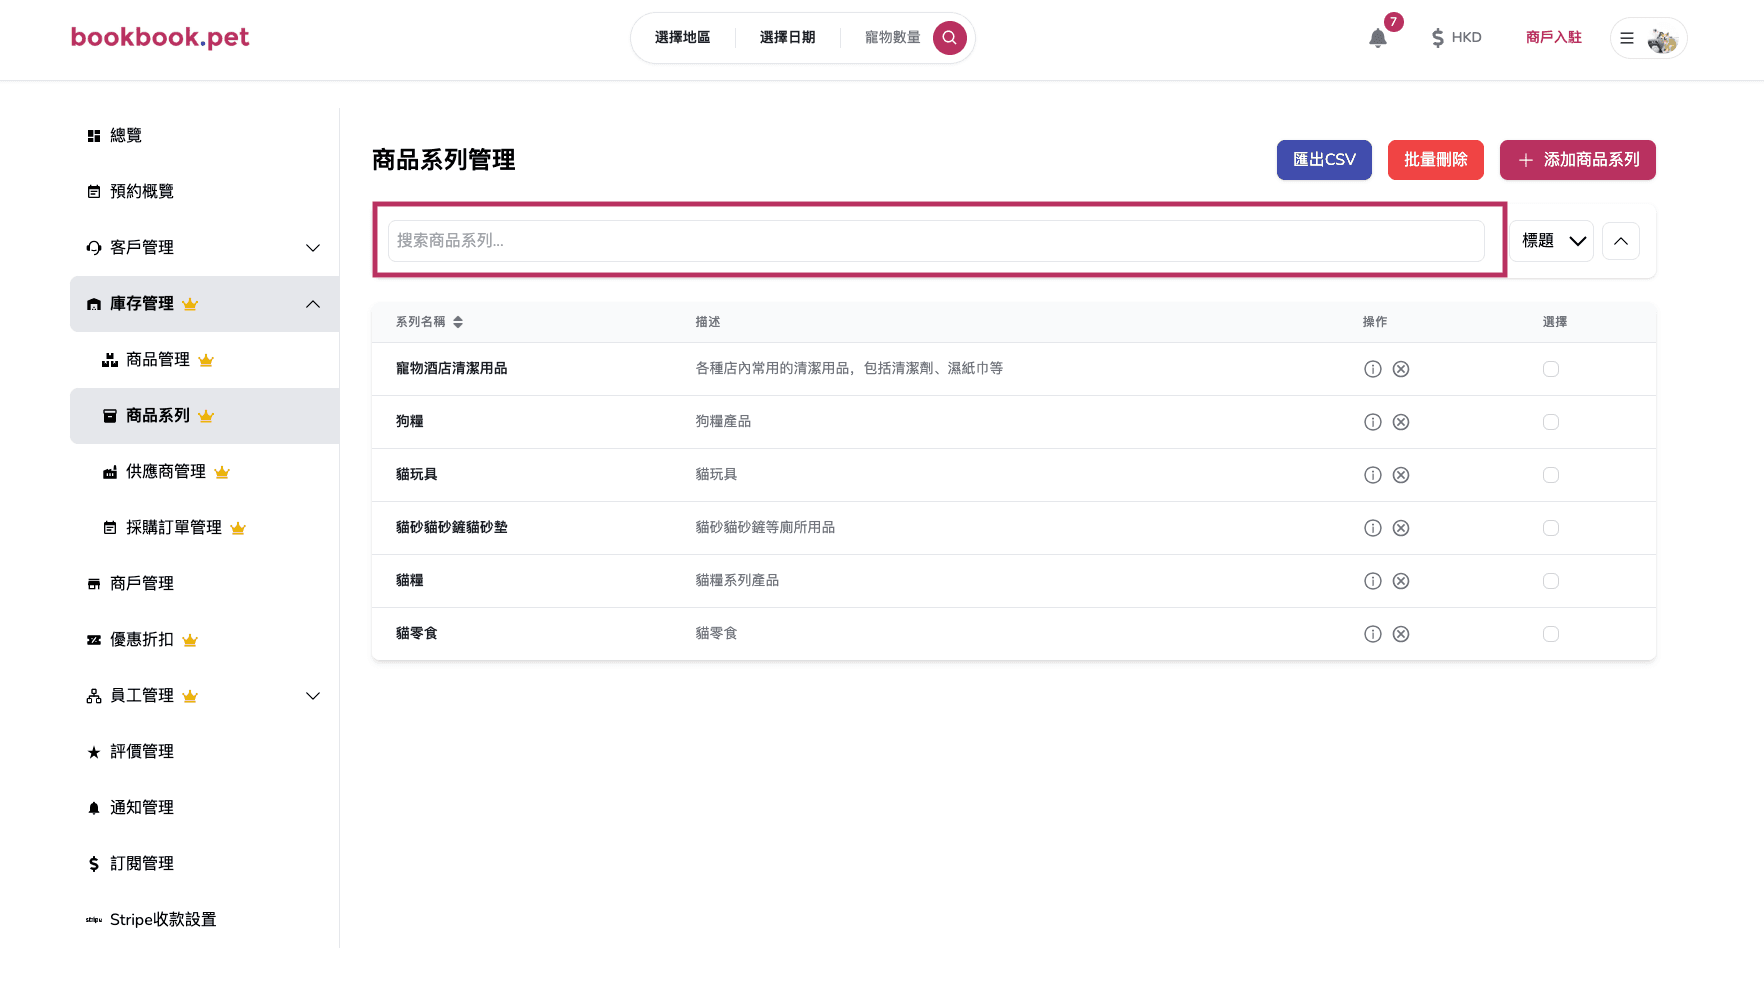Select 選擇地區 in the search bar
This screenshot has height=982, width=1764.
click(x=682, y=38)
